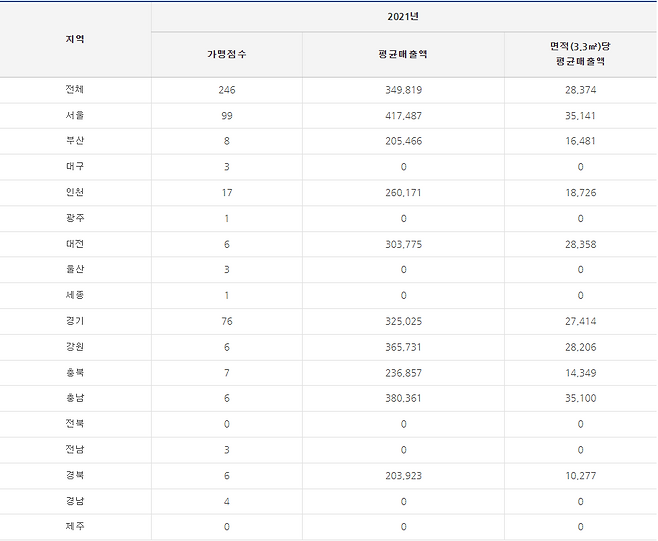Image resolution: width=658 pixels, height=541 pixels.
Task: Click the 제주 row label
Action: [x=75, y=527]
